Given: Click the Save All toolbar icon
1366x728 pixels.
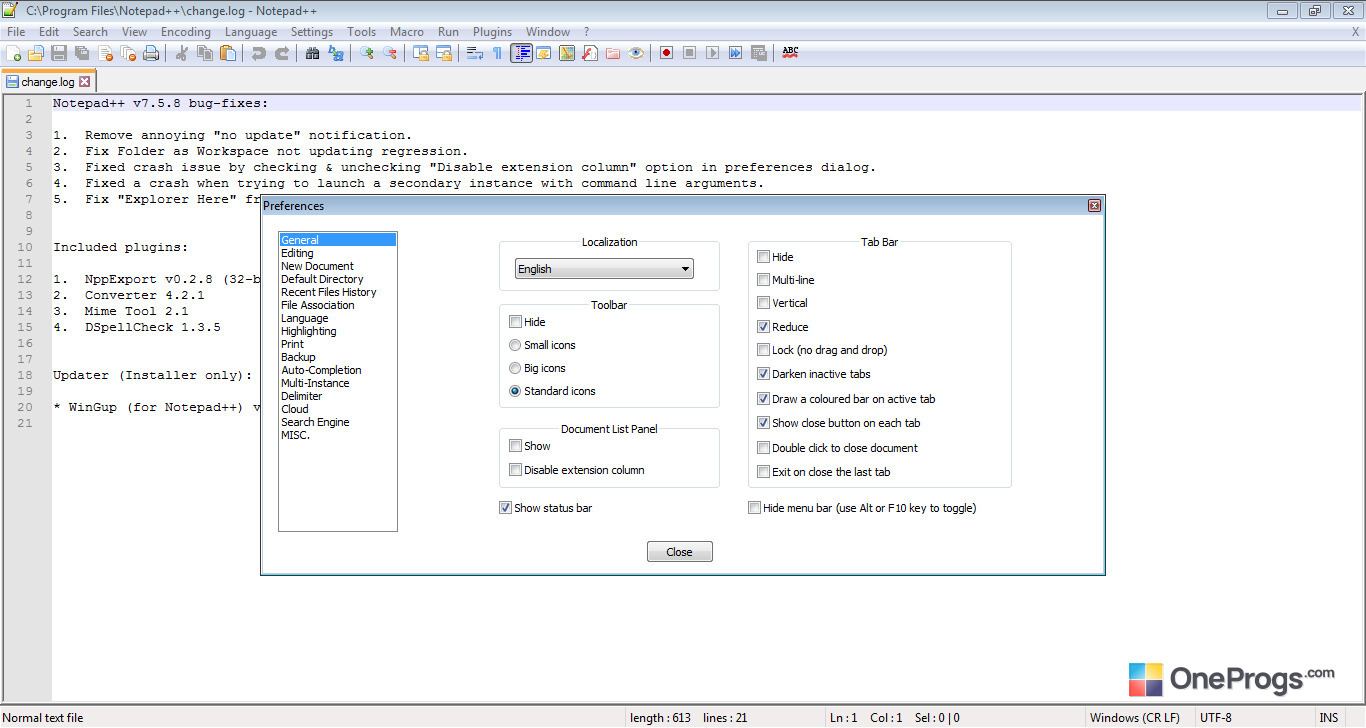Looking at the screenshot, I should [82, 53].
